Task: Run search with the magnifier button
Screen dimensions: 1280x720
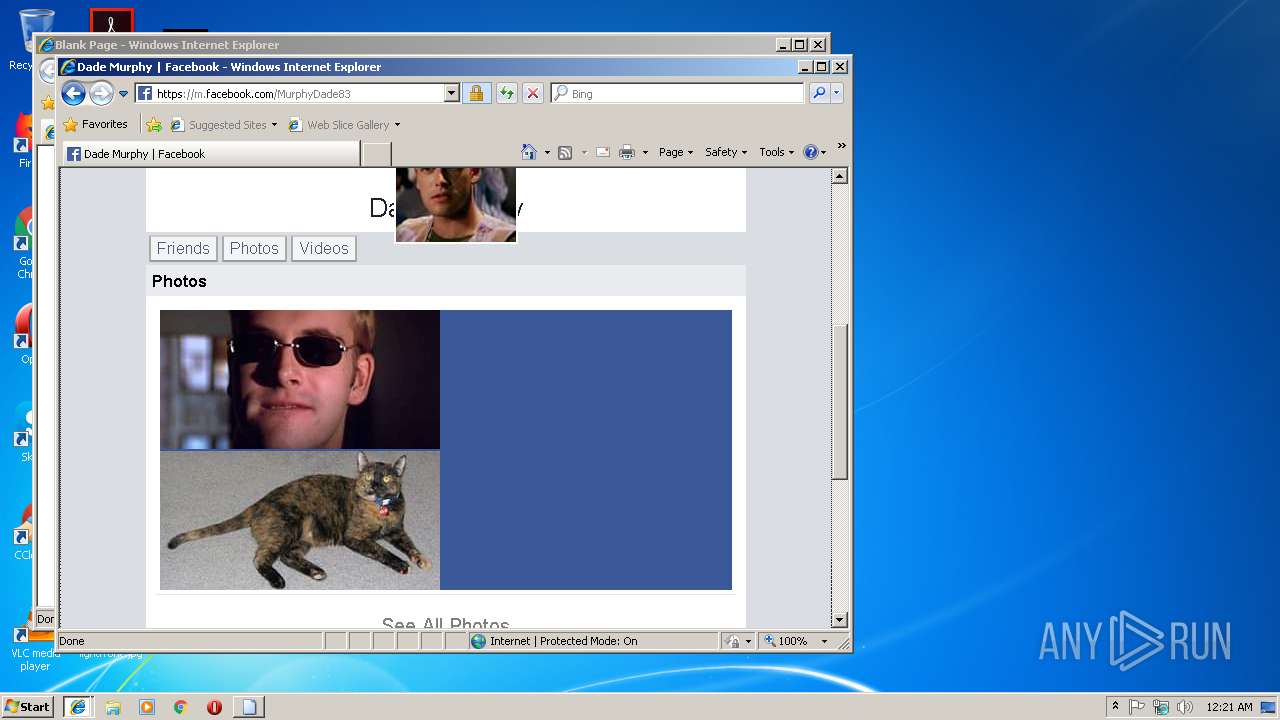Action: pos(819,93)
